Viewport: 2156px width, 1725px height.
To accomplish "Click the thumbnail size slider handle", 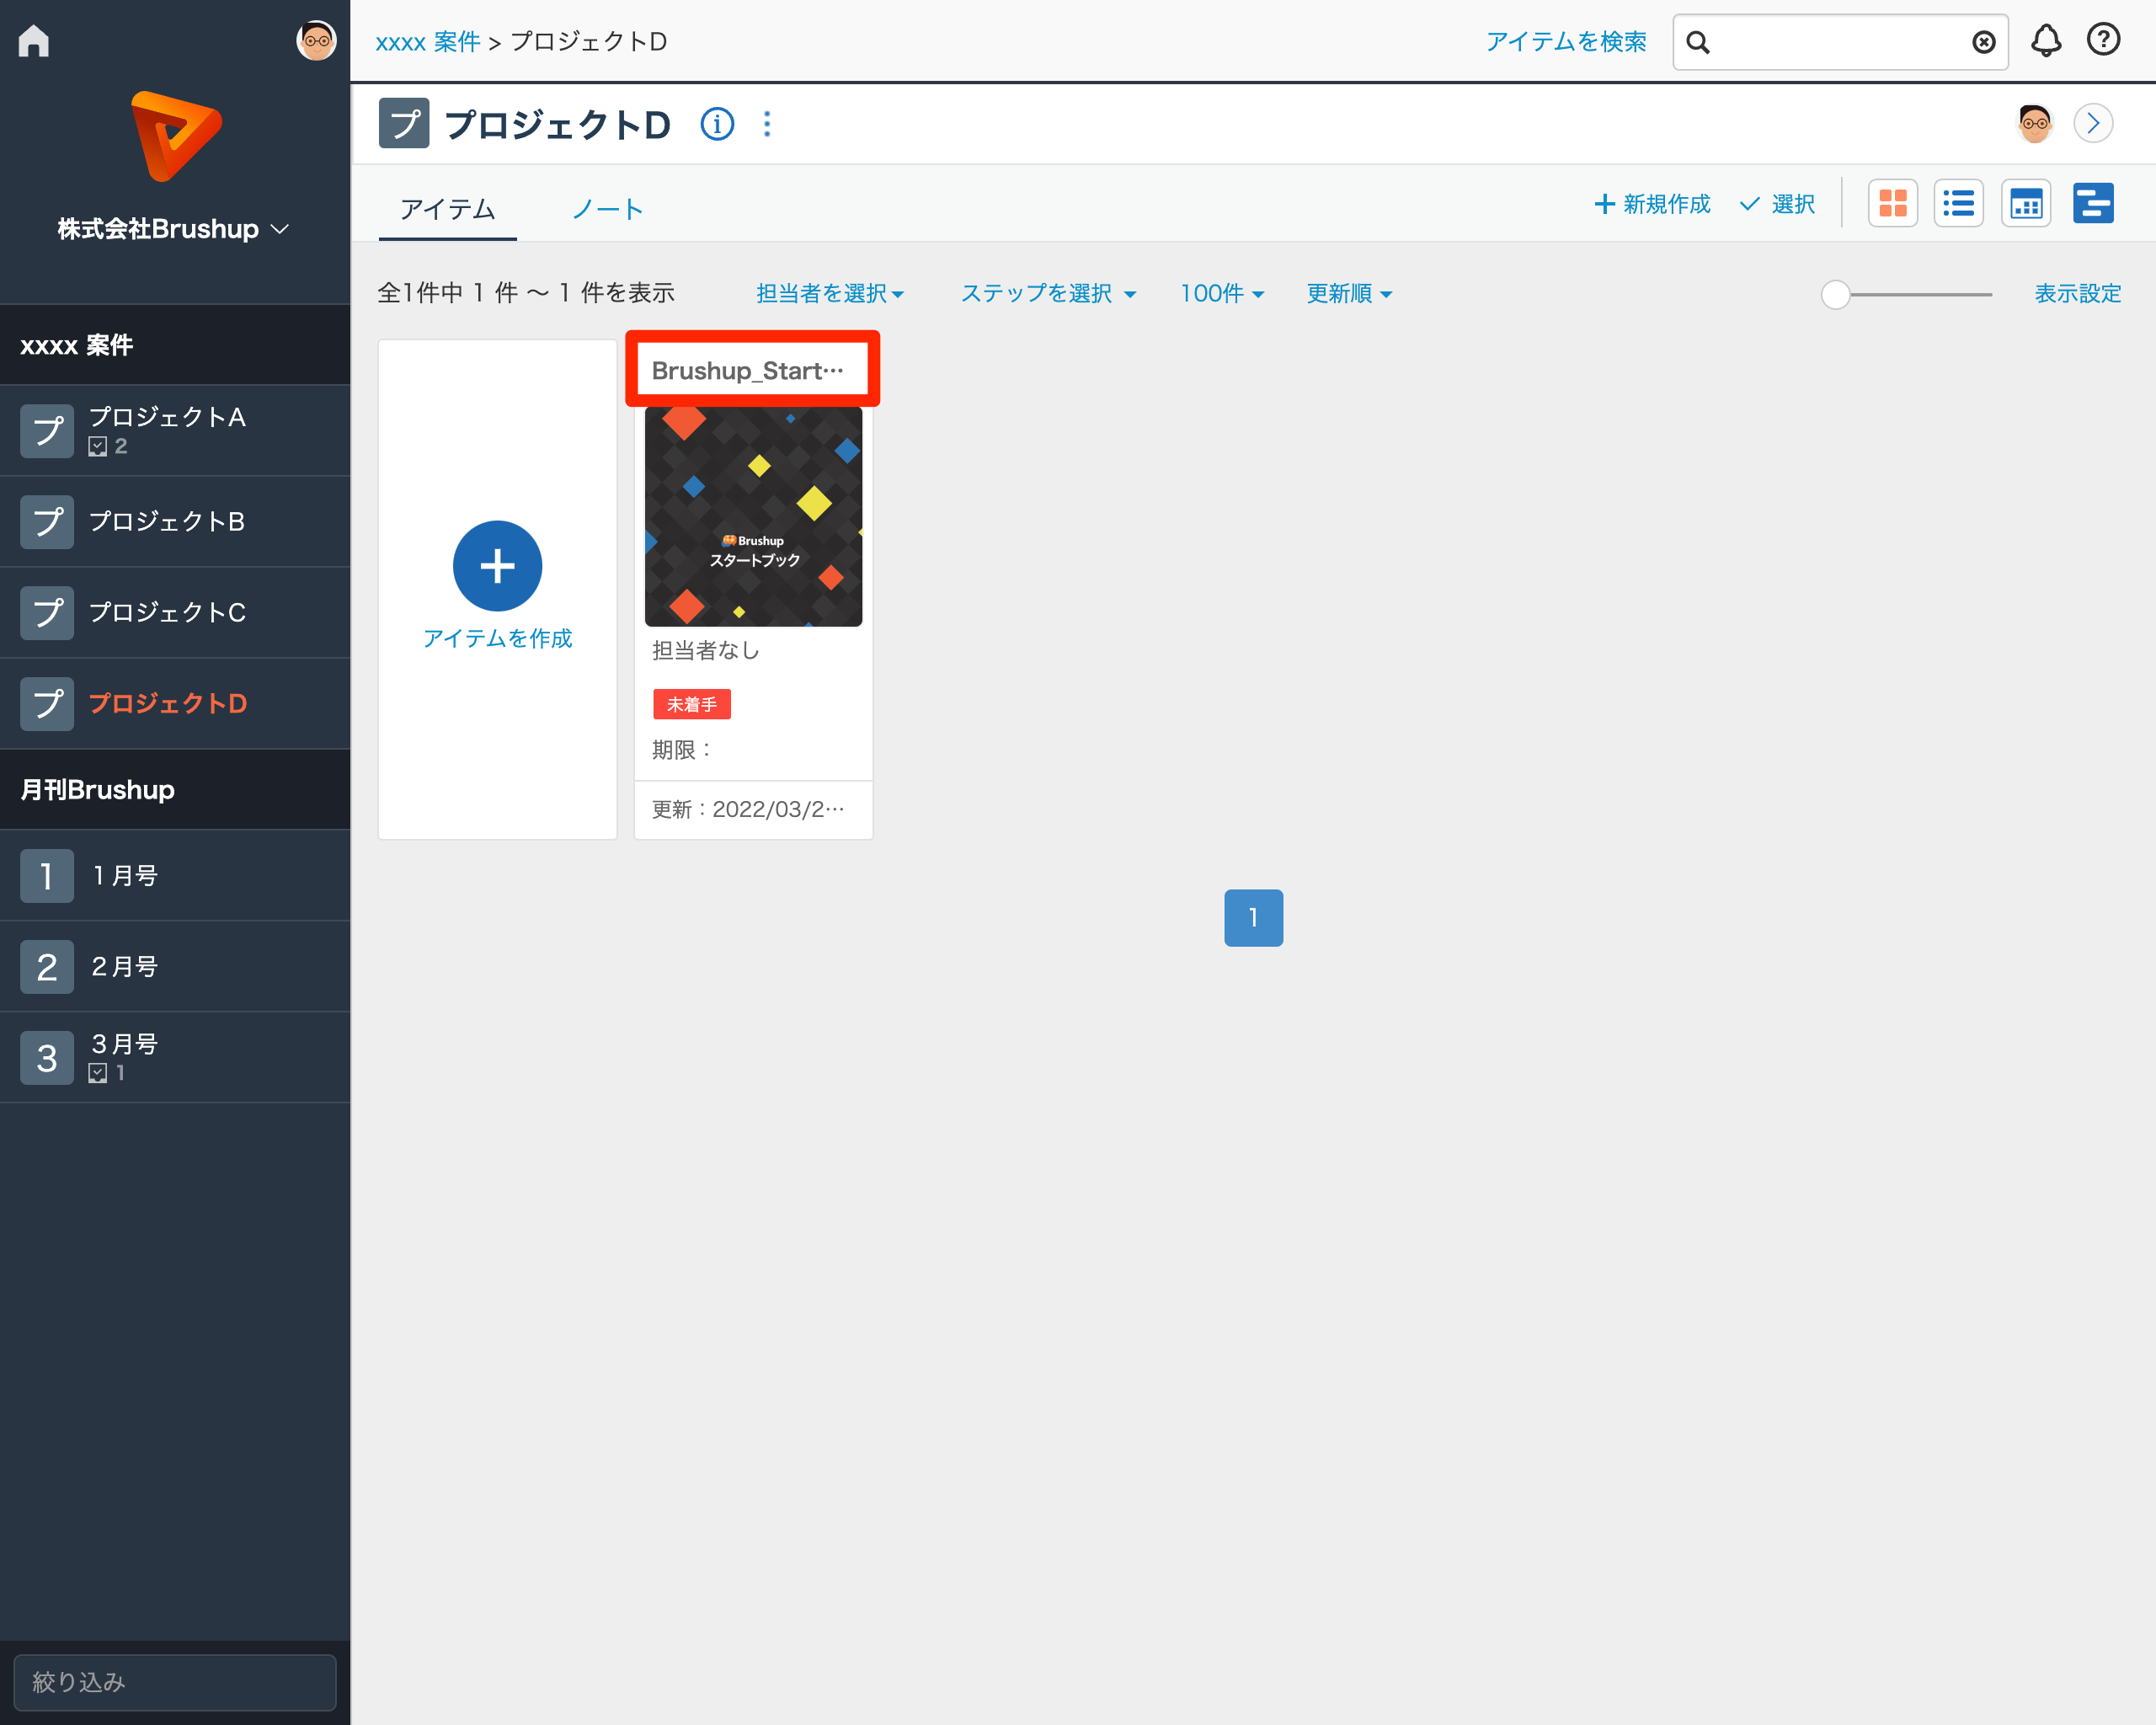I will pyautogui.click(x=1835, y=294).
